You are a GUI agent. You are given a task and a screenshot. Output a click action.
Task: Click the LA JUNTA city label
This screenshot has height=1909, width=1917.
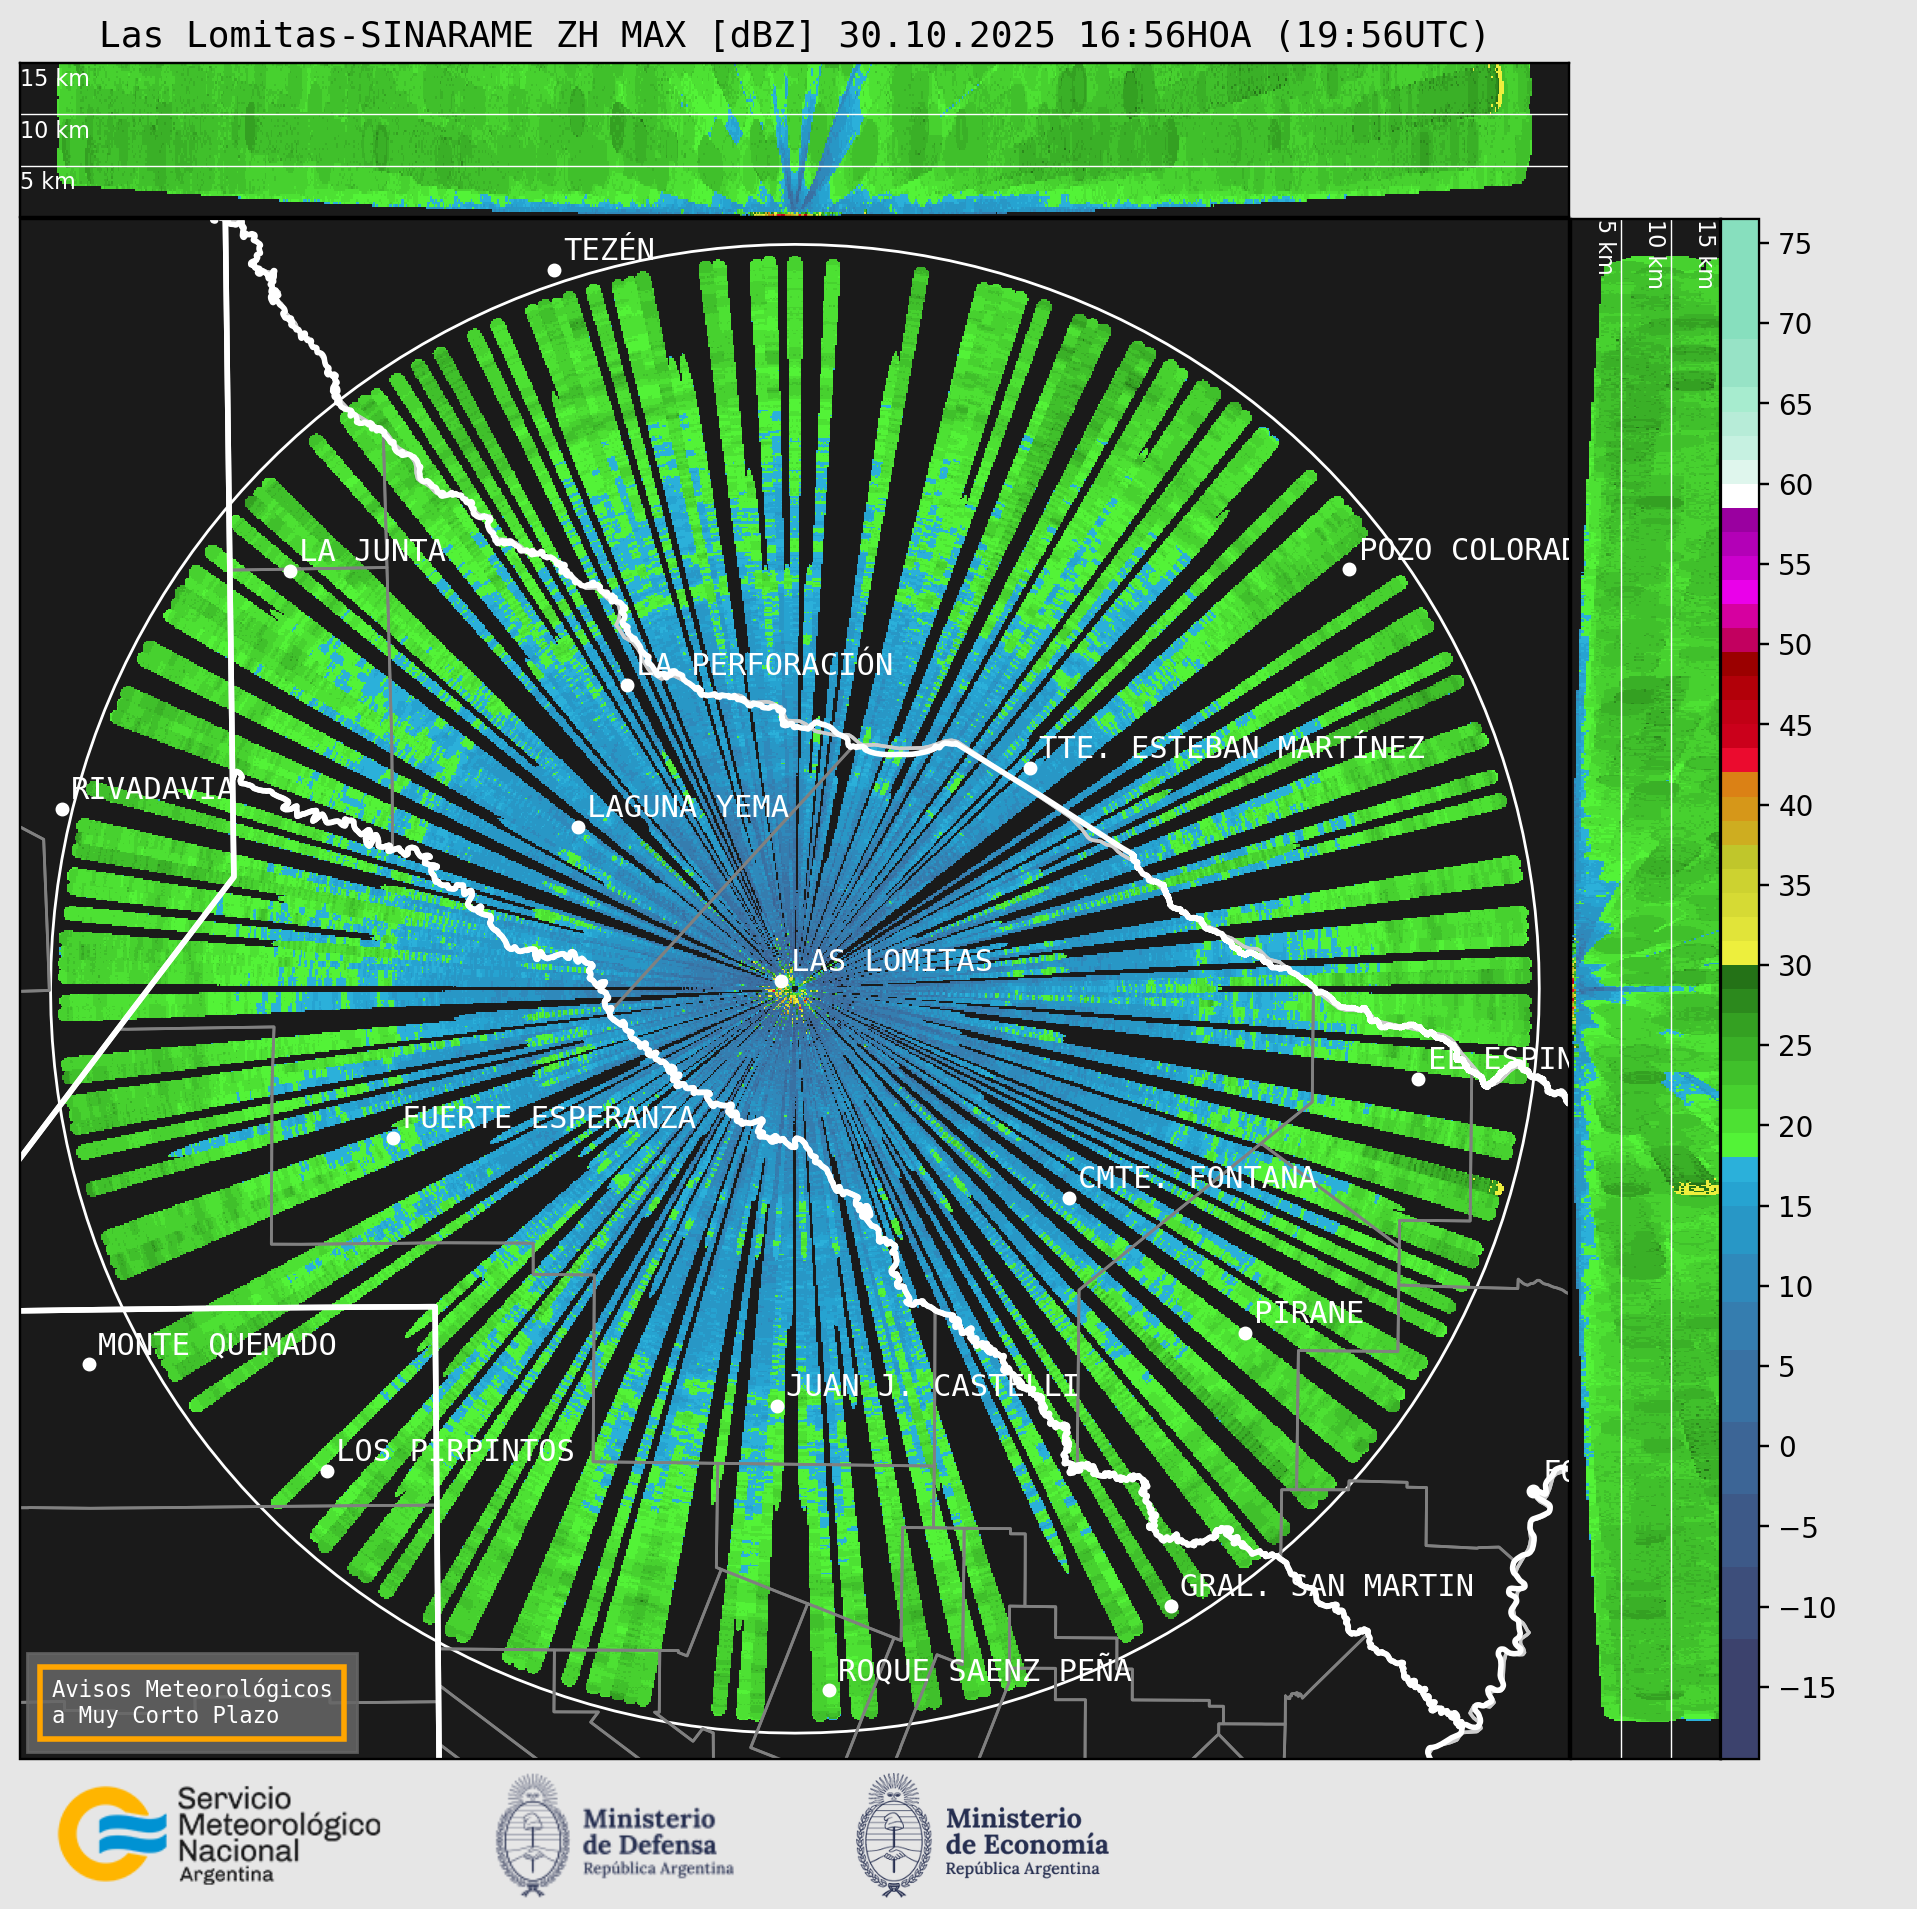coord(372,551)
